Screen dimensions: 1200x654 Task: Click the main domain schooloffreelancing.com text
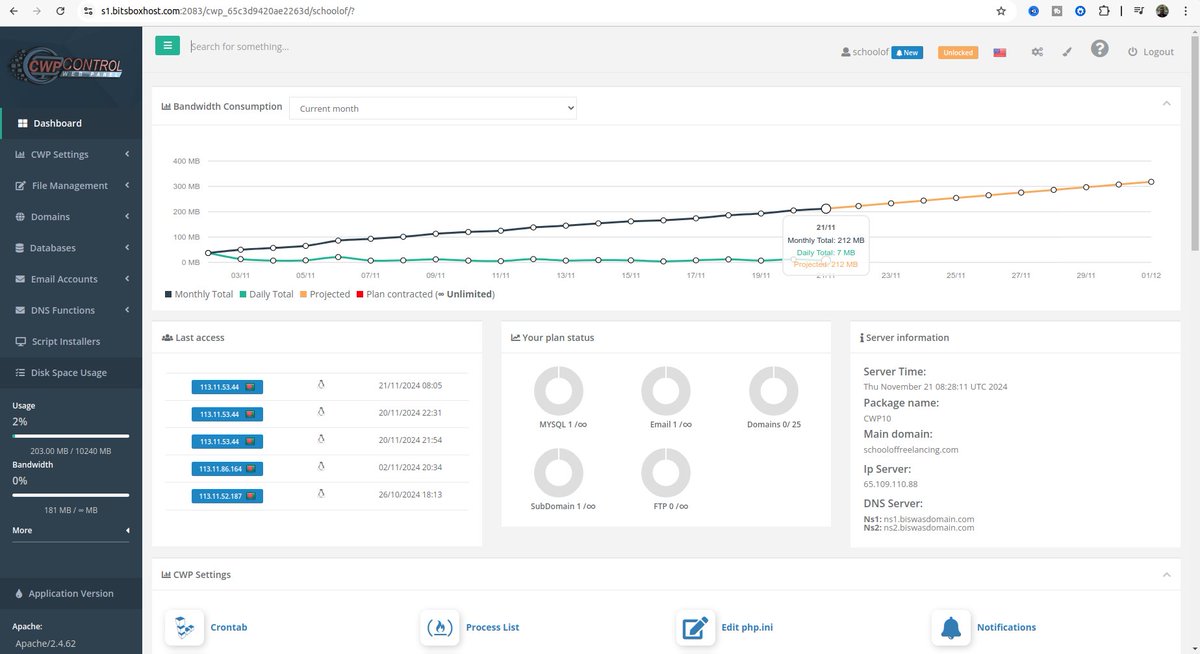click(911, 449)
